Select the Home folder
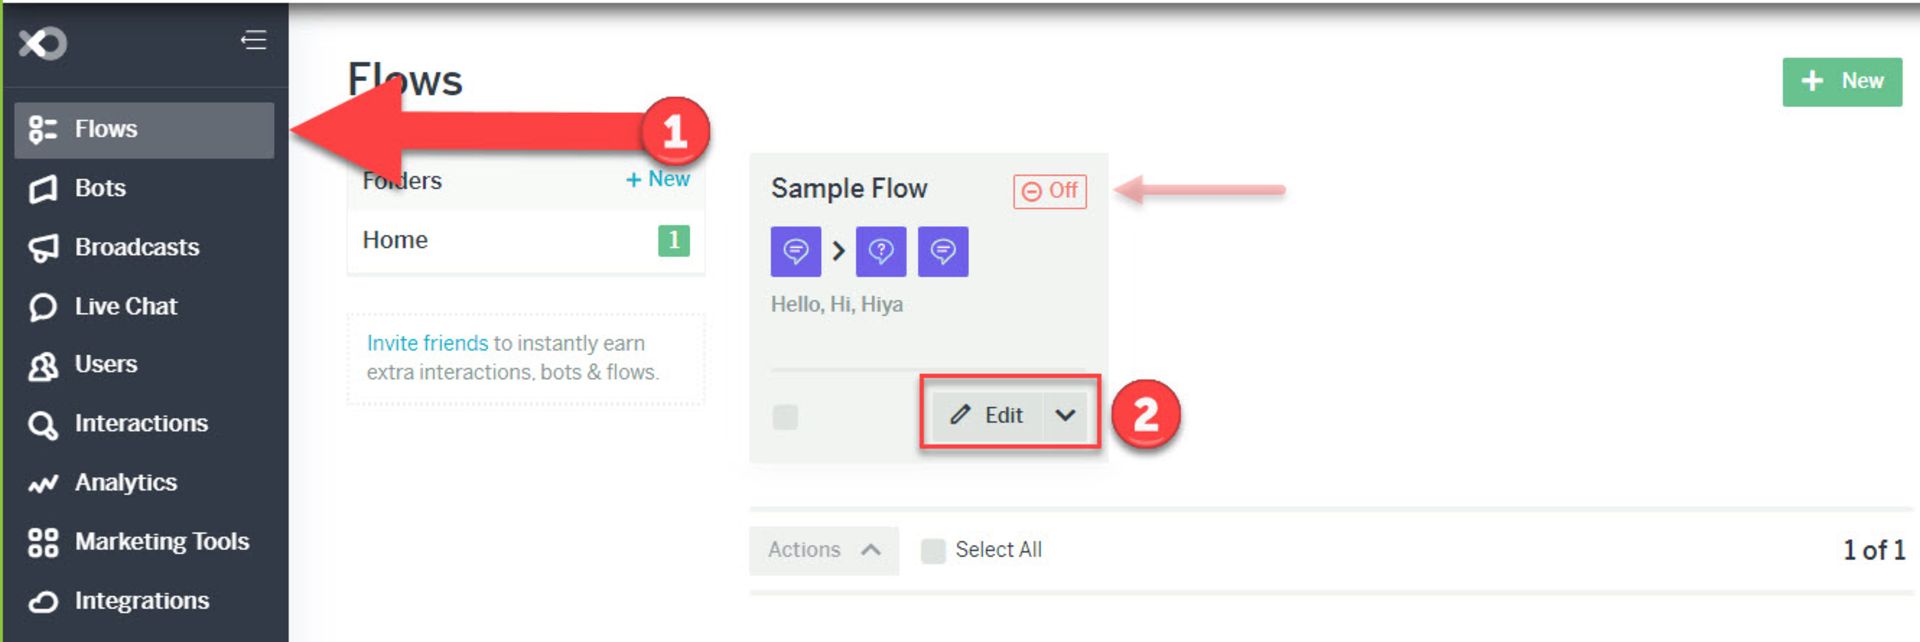Viewport: 1920px width, 642px height. click(395, 240)
